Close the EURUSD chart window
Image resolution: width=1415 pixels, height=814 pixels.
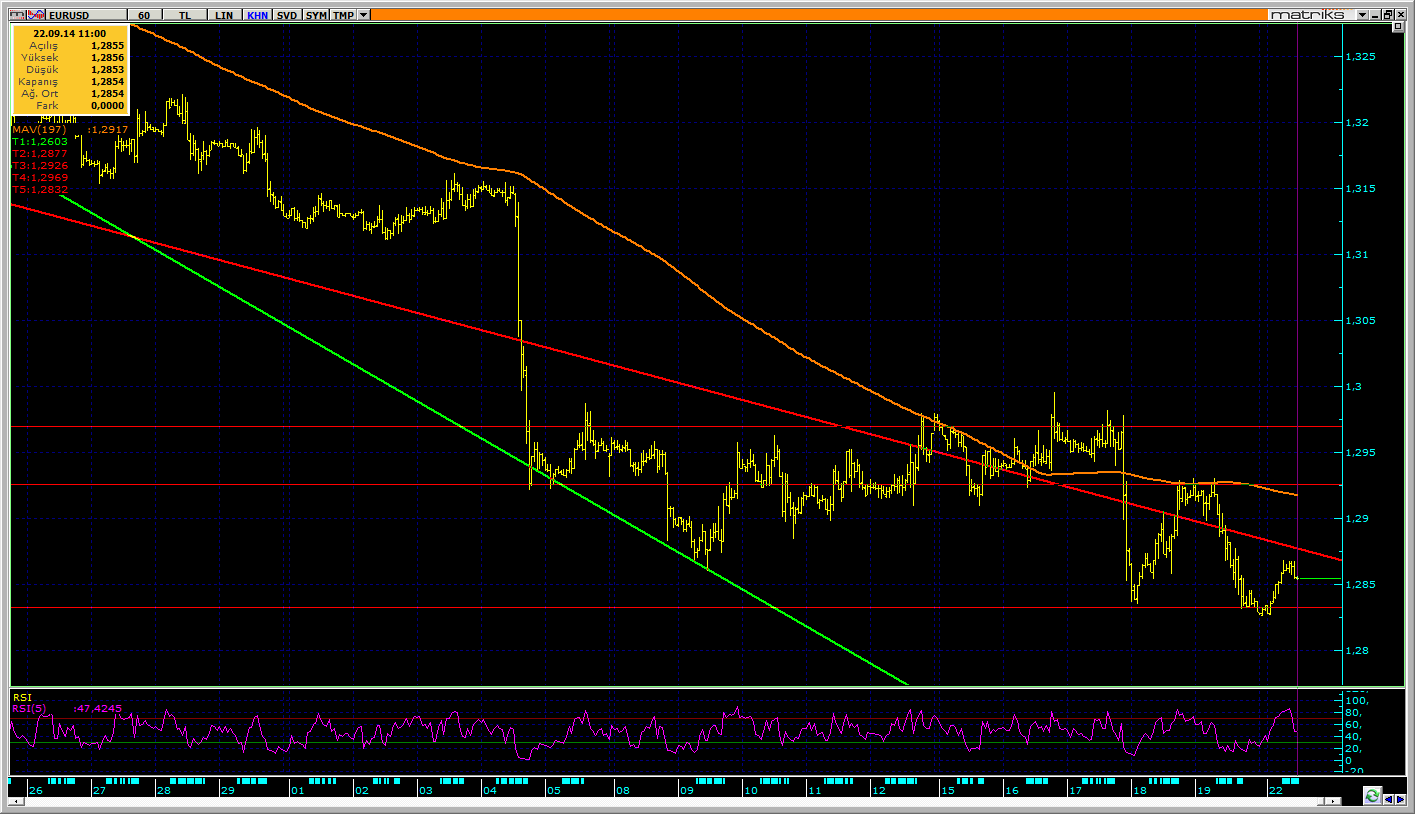pyautogui.click(x=1401, y=15)
